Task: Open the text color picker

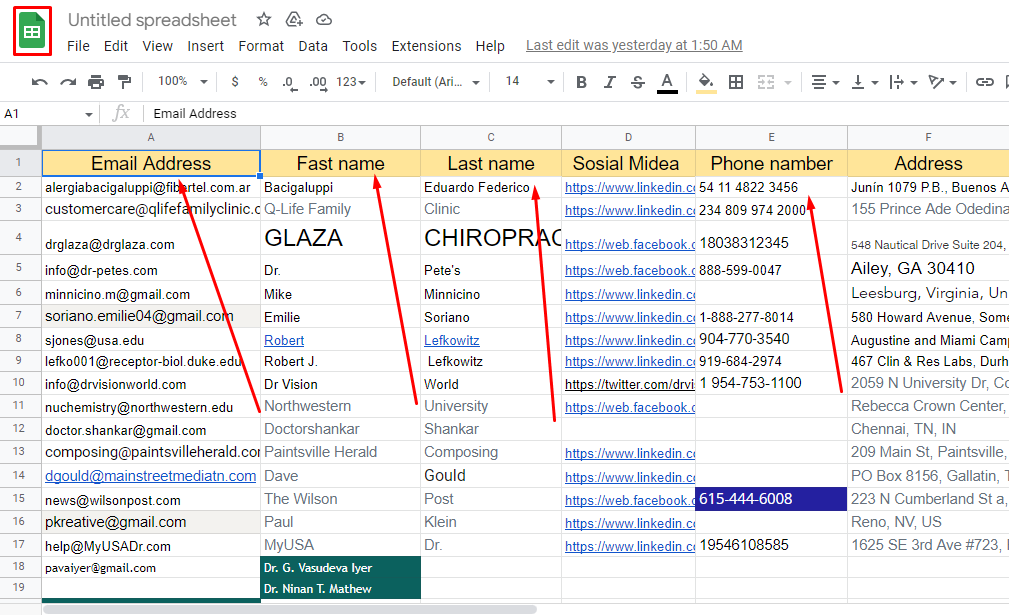Action: (x=667, y=82)
